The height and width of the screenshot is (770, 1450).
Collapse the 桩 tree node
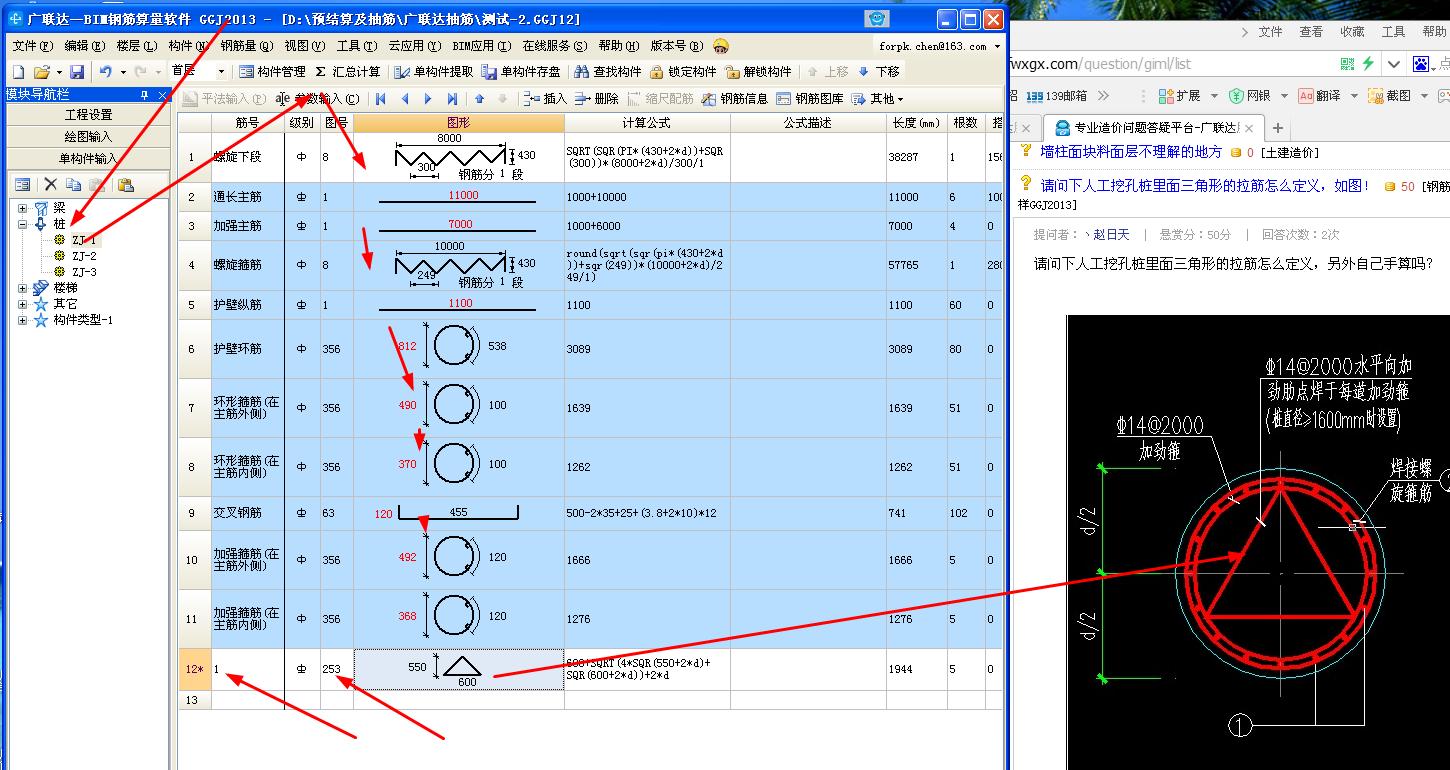[23, 224]
